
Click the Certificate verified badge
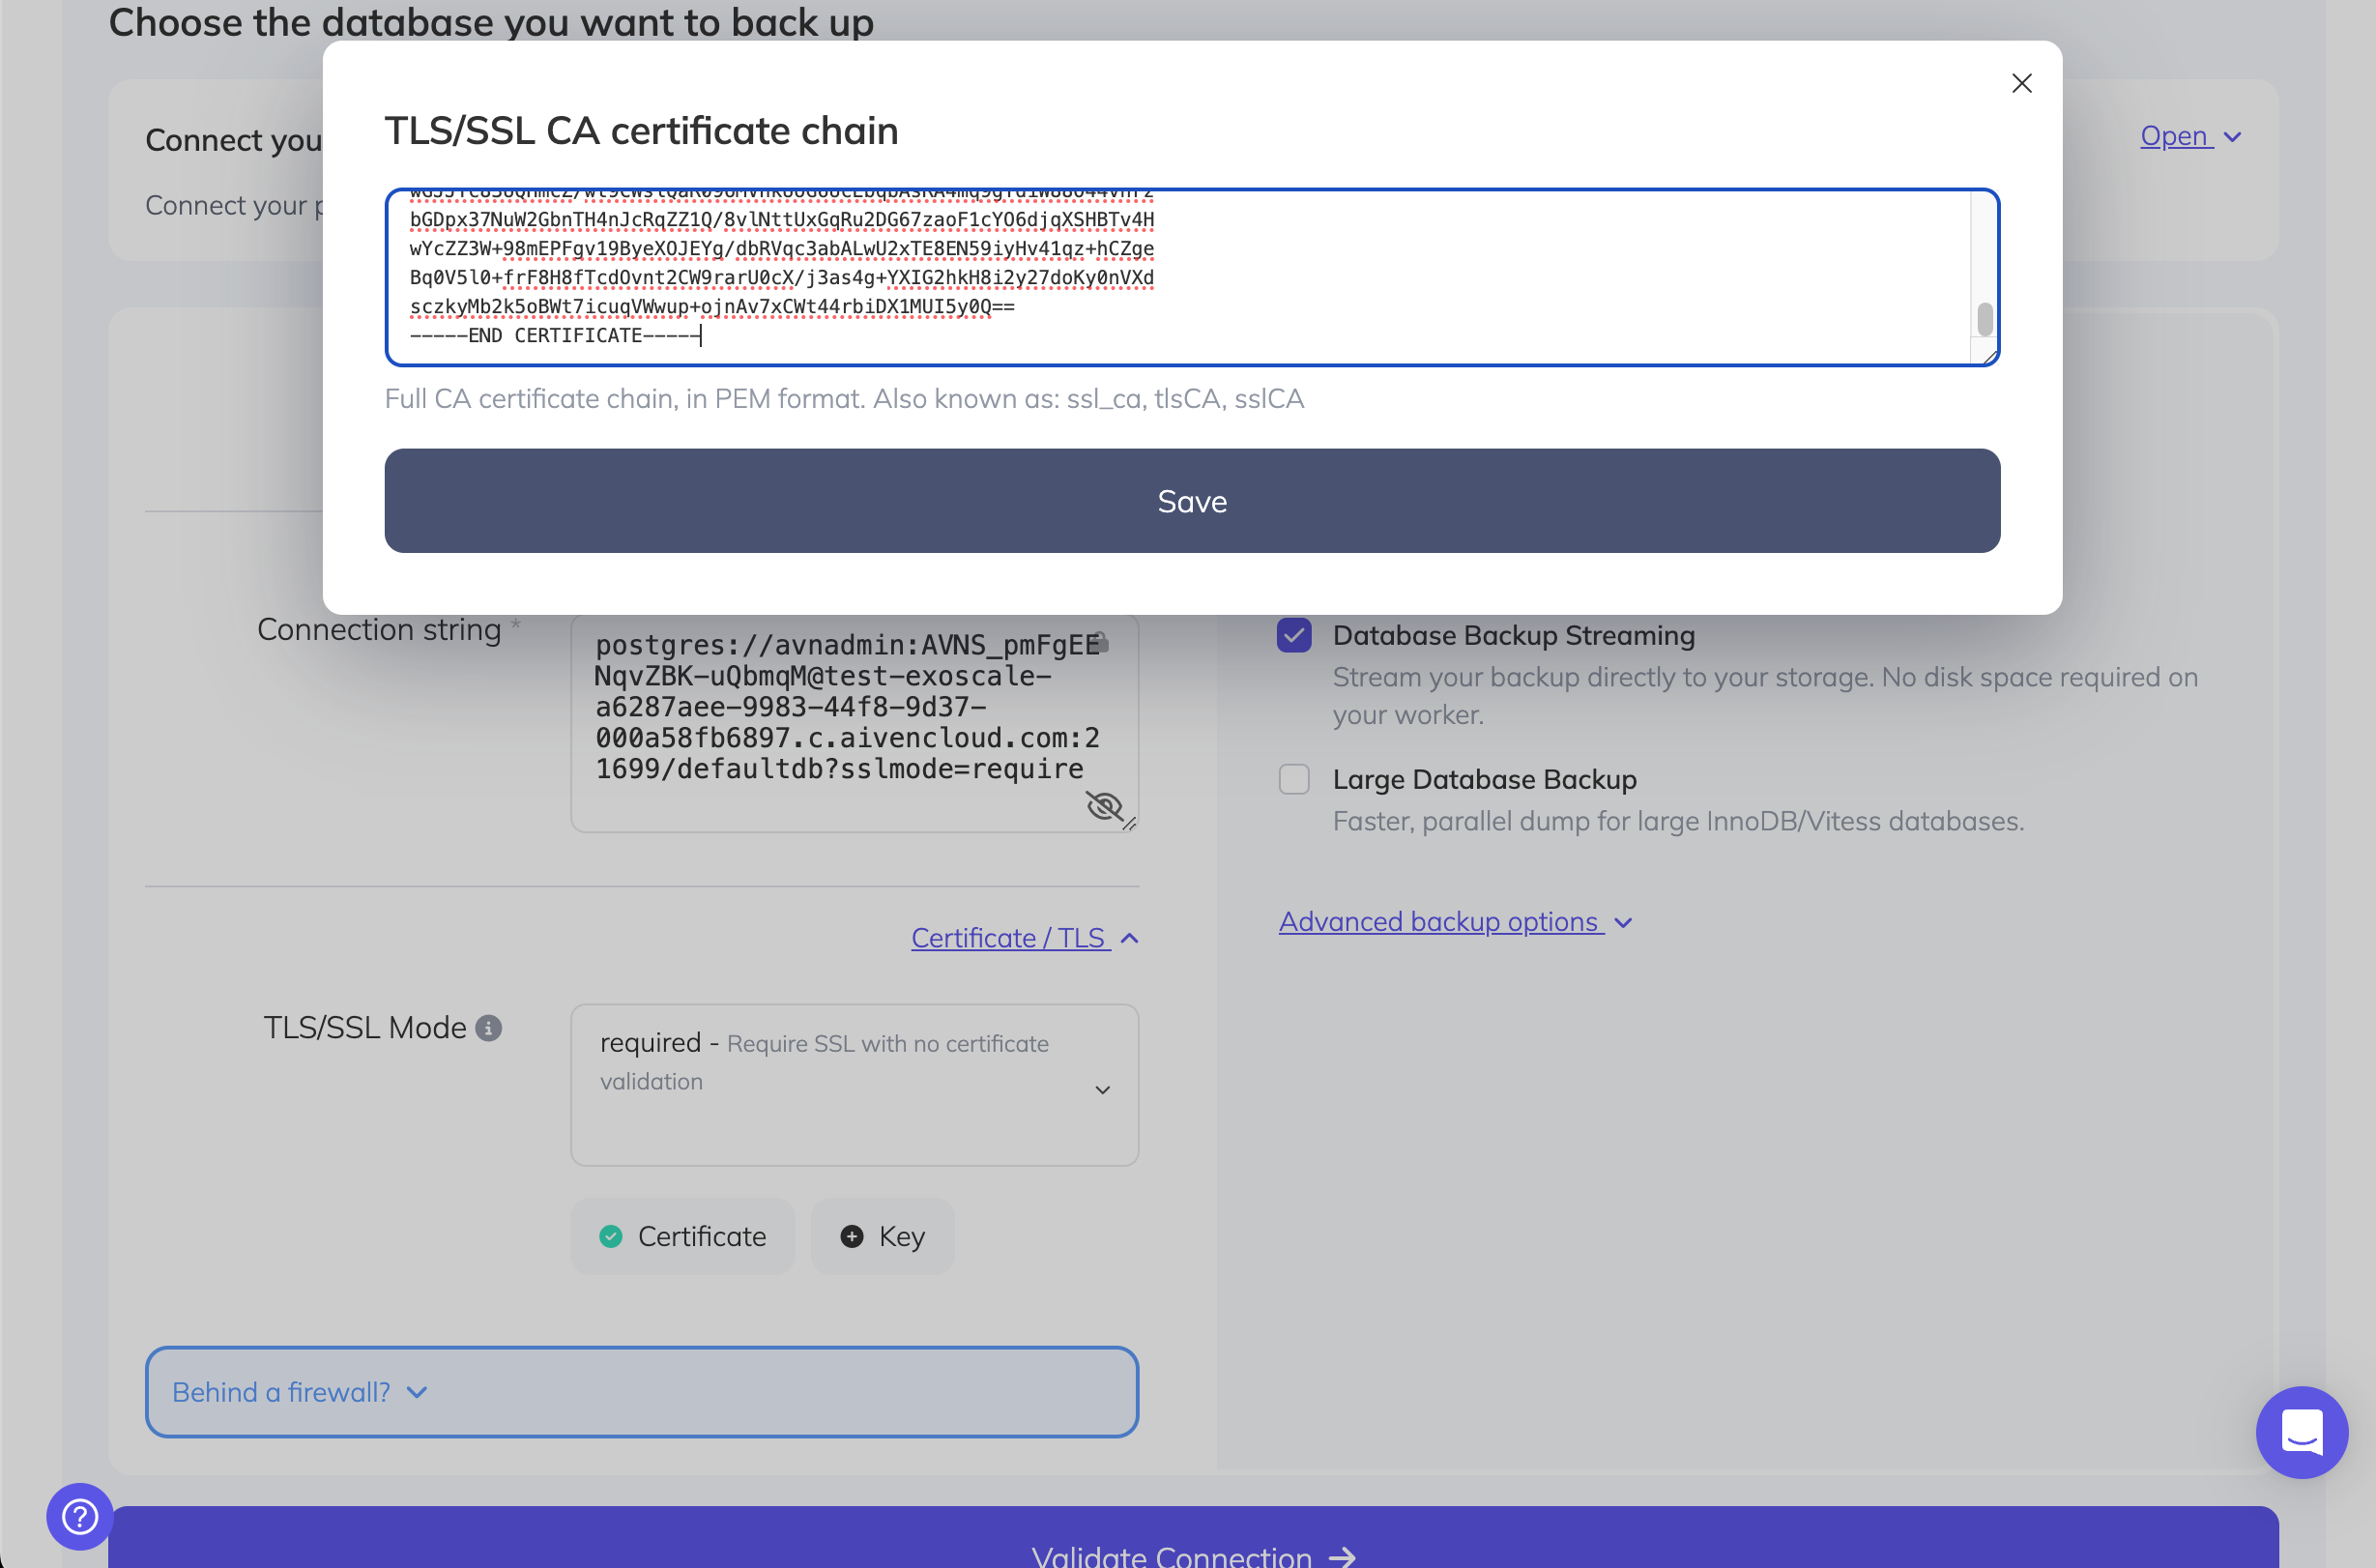682,1236
